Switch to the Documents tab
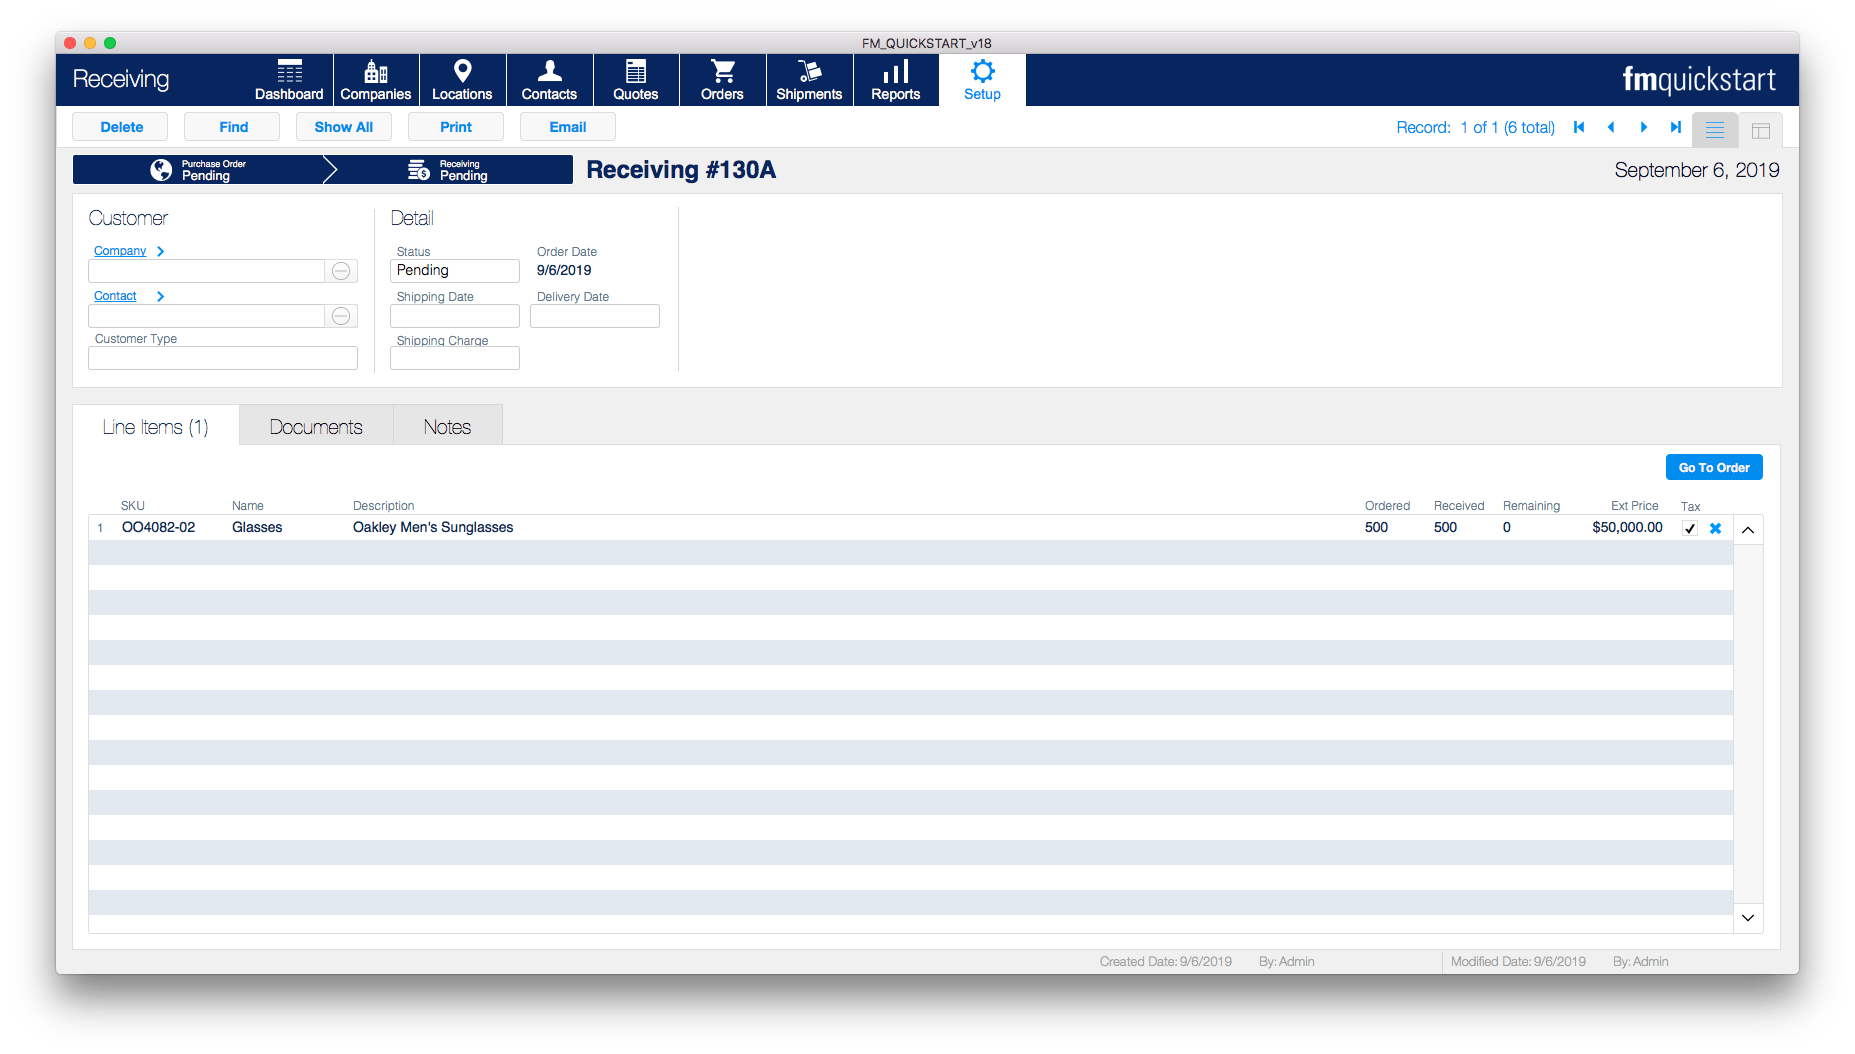1855x1054 pixels. [316, 427]
